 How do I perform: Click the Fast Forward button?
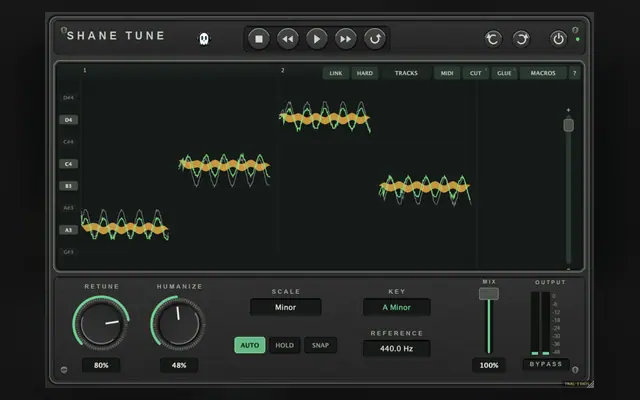click(x=346, y=39)
